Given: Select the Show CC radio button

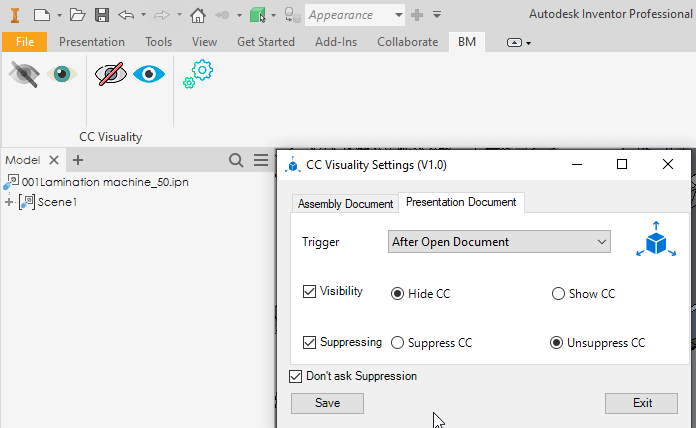Looking at the screenshot, I should point(558,294).
